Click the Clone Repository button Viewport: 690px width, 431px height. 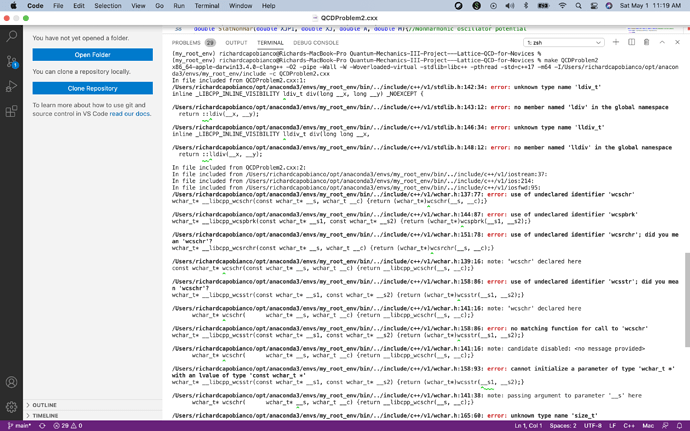(x=92, y=88)
